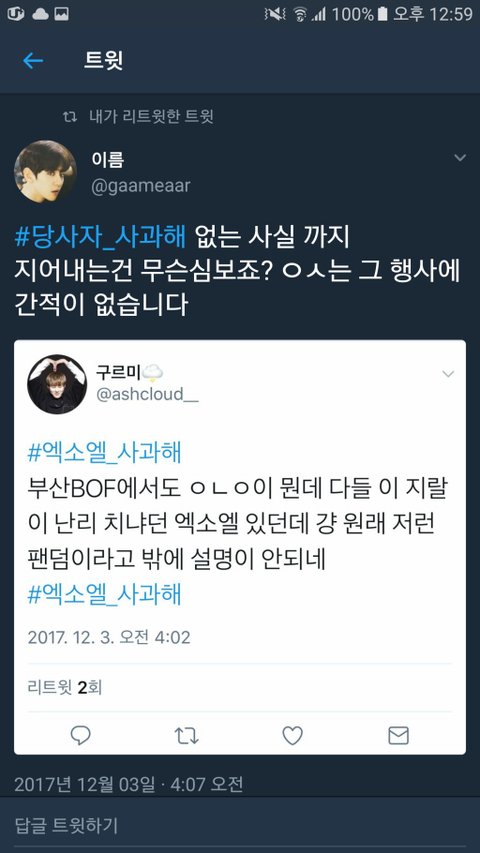
Task: Tap the cloud icon in the status bar
Action: (x=41, y=14)
